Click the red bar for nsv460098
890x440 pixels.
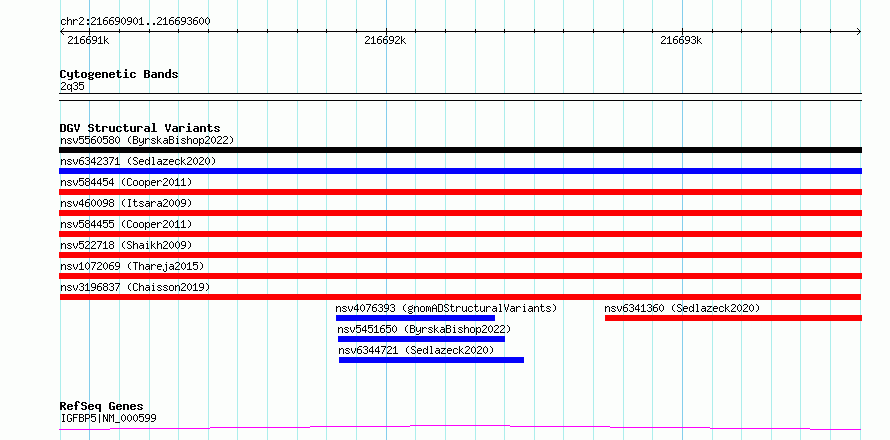(x=460, y=213)
